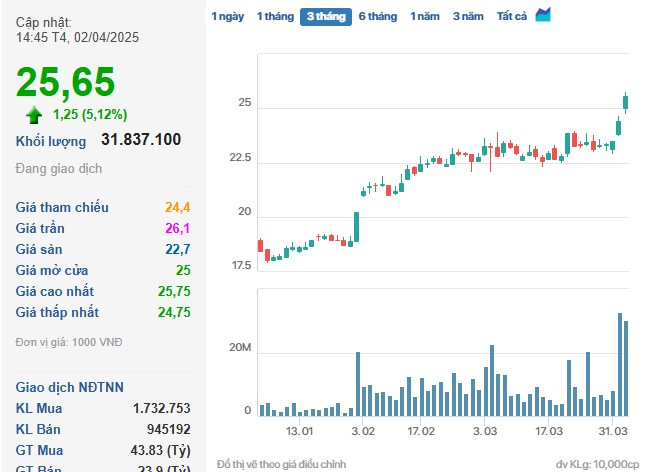Screen dimensions: 659x472
Task: Click the 3.02 date axis label
Action: coord(363,431)
